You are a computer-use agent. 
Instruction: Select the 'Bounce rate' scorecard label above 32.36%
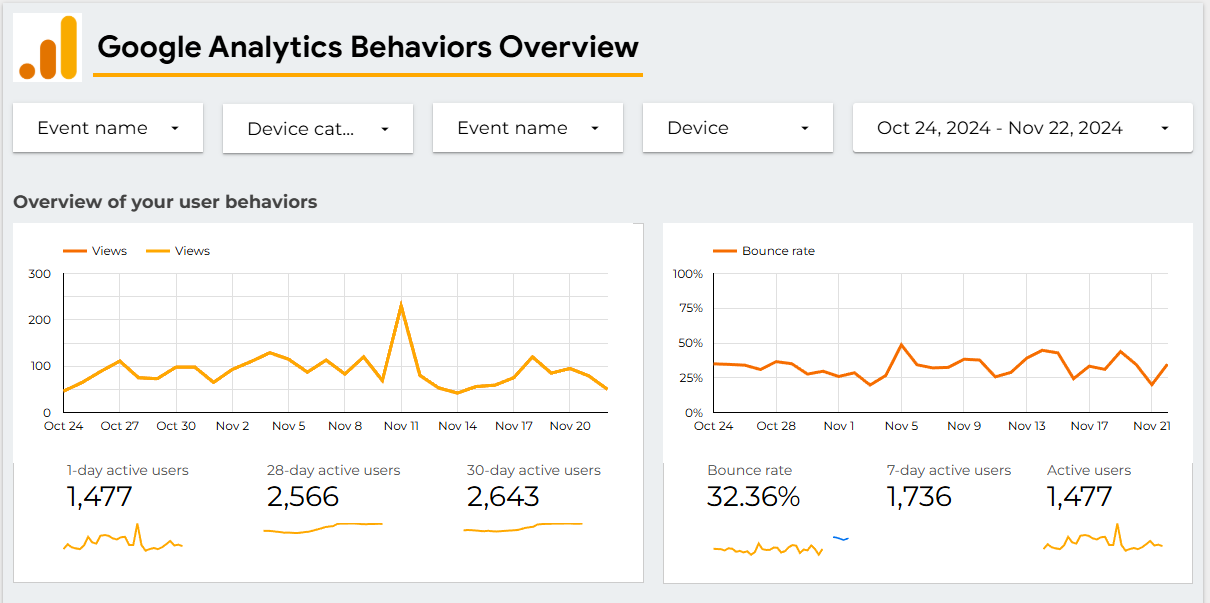pyautogui.click(x=750, y=470)
